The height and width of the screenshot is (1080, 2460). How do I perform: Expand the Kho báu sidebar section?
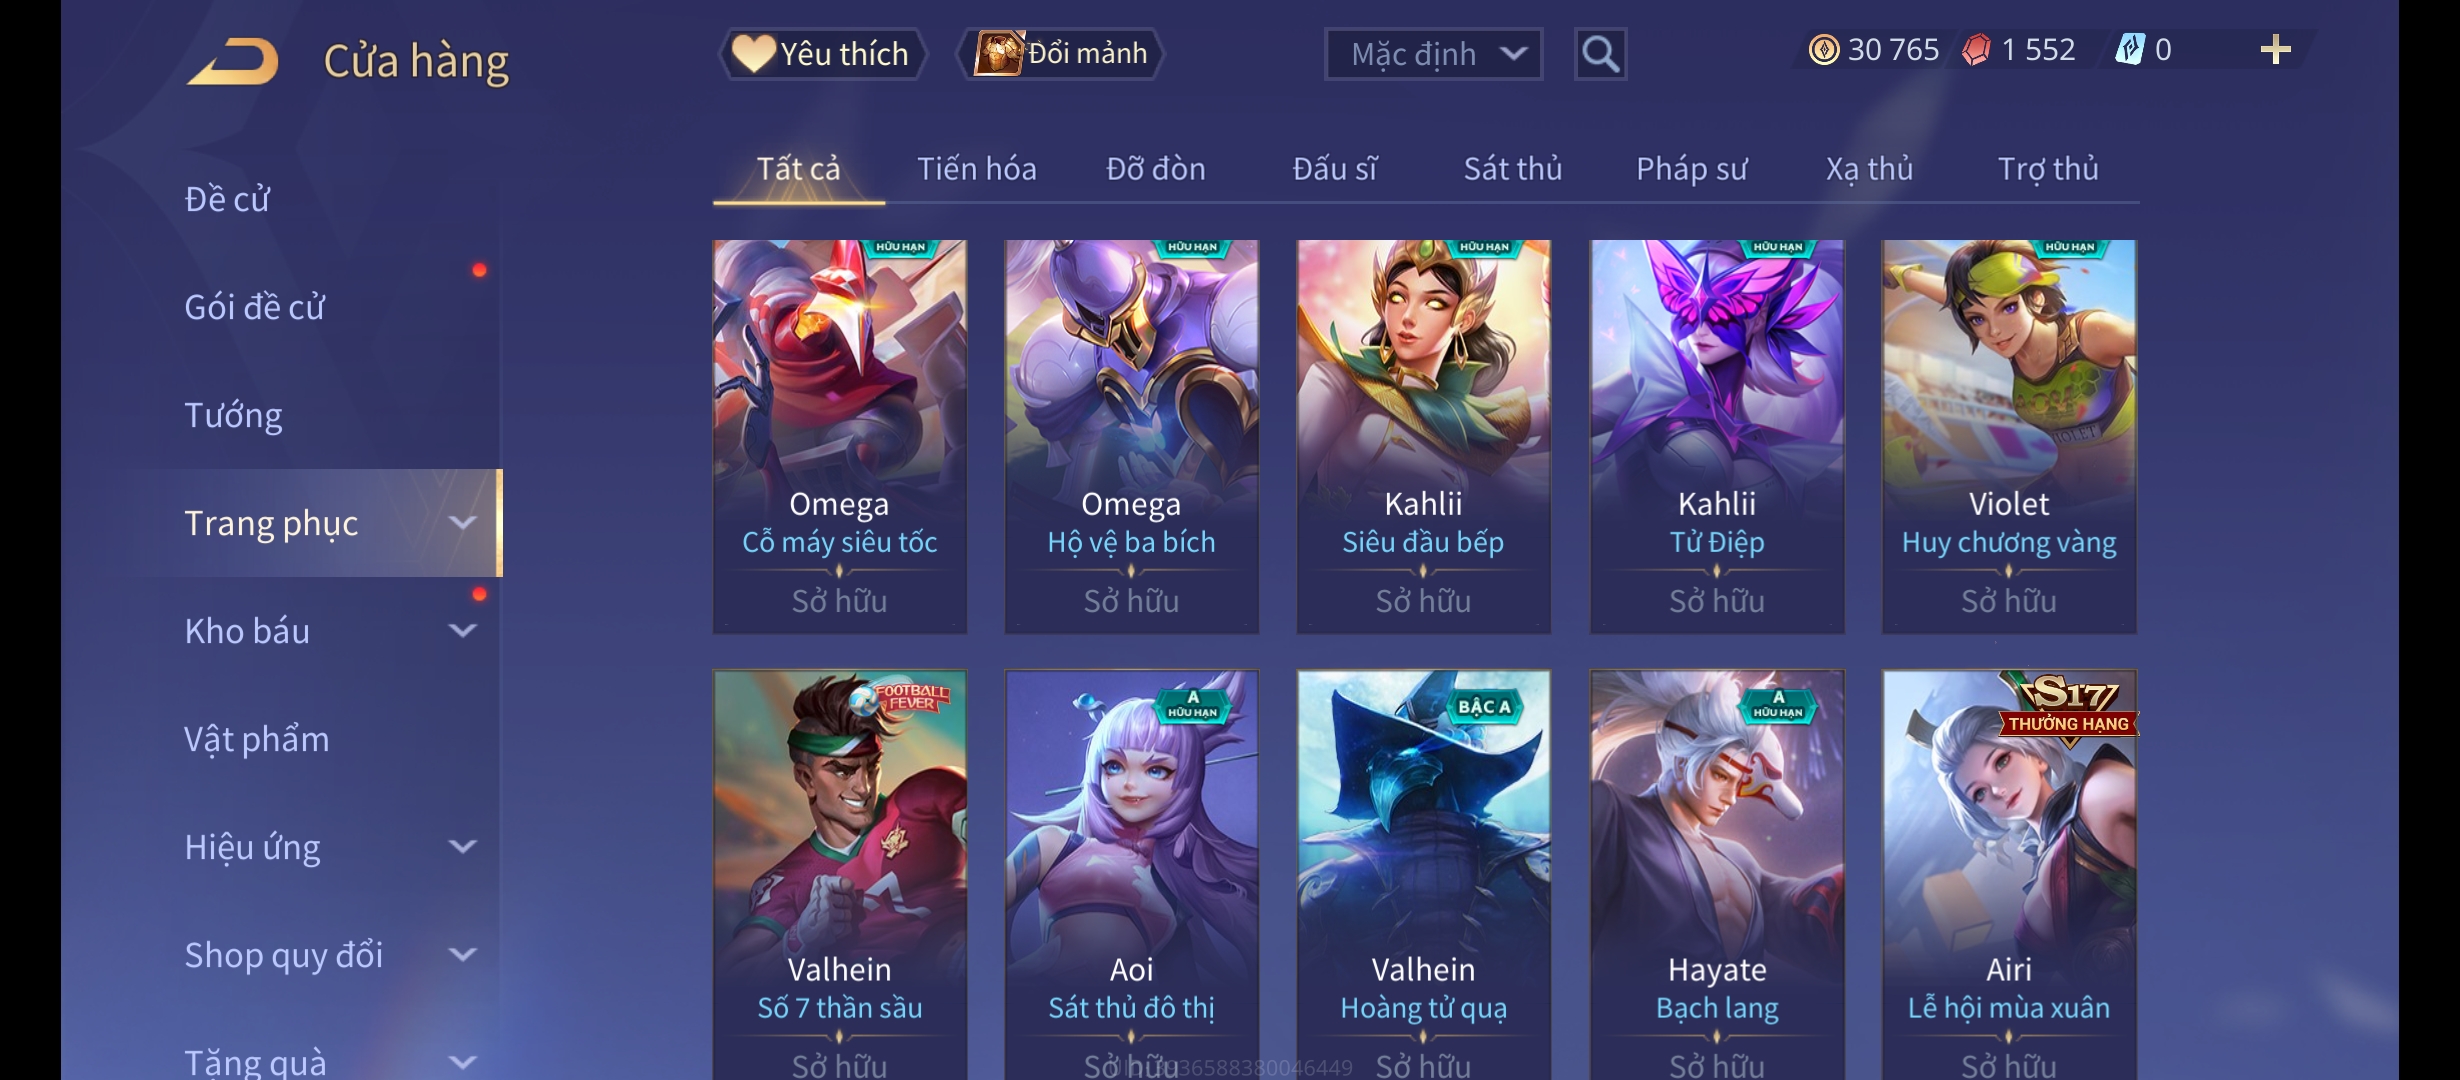coord(462,631)
